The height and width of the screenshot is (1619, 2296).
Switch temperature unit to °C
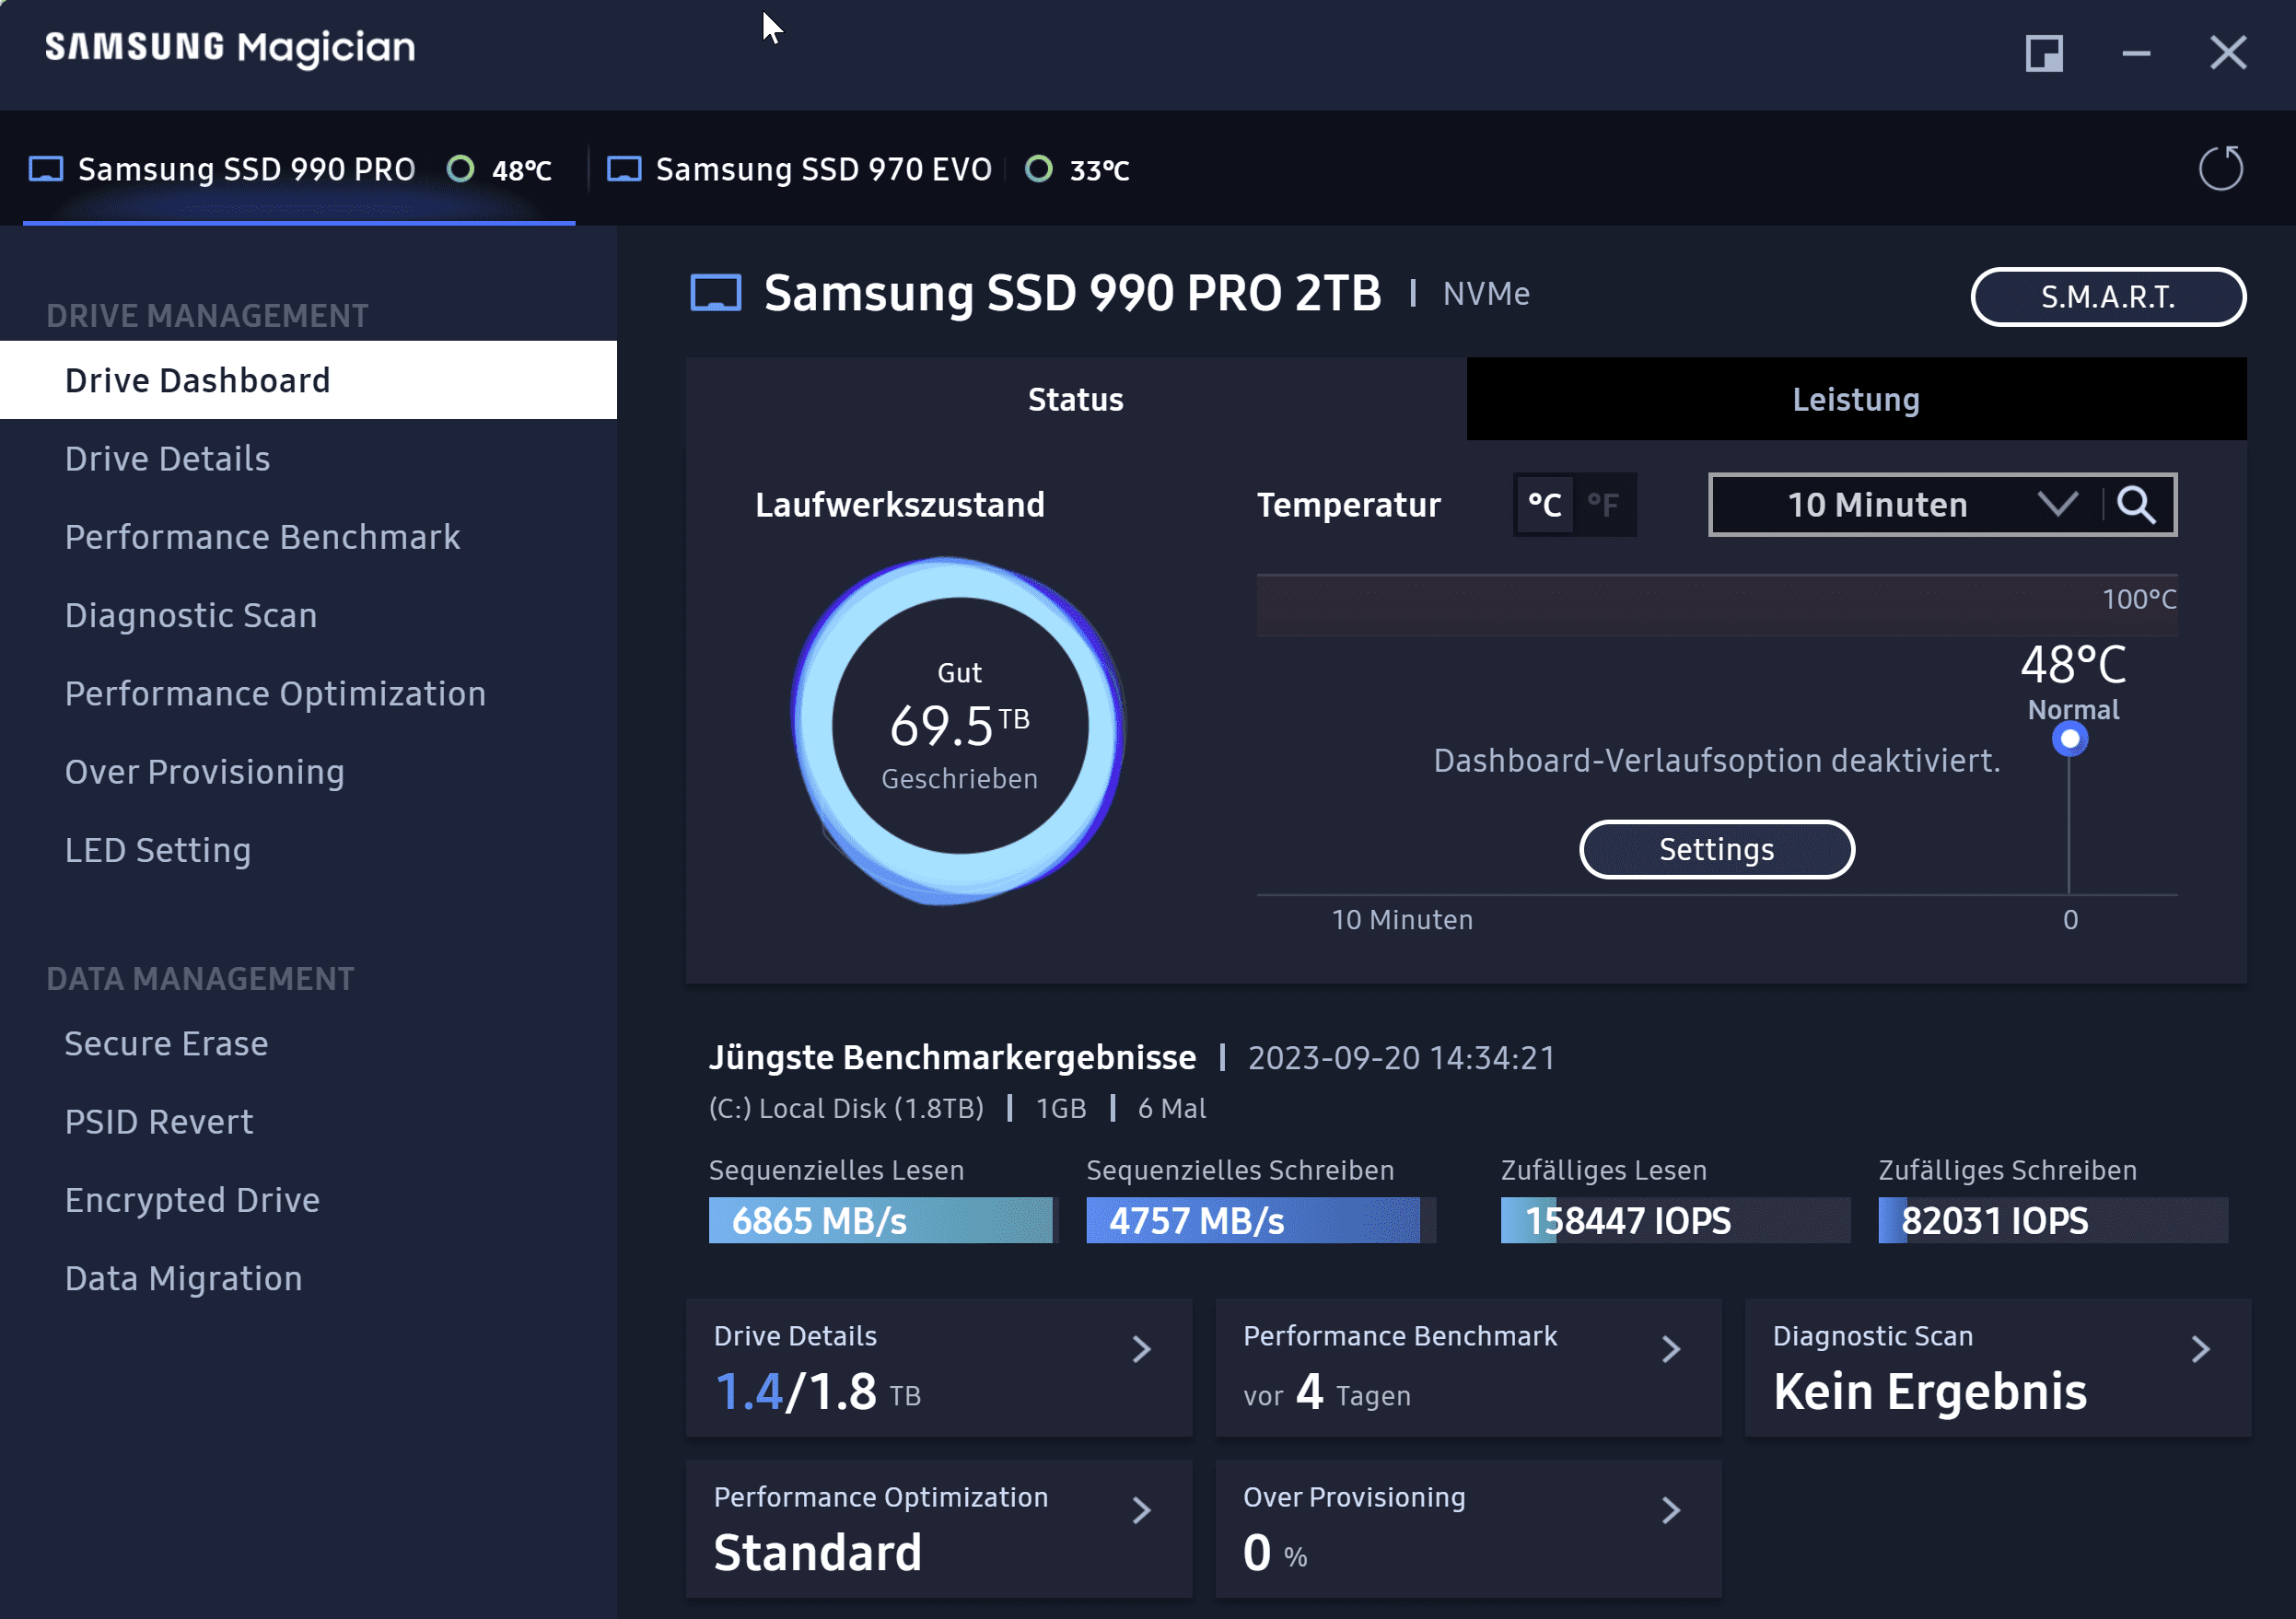click(1544, 505)
